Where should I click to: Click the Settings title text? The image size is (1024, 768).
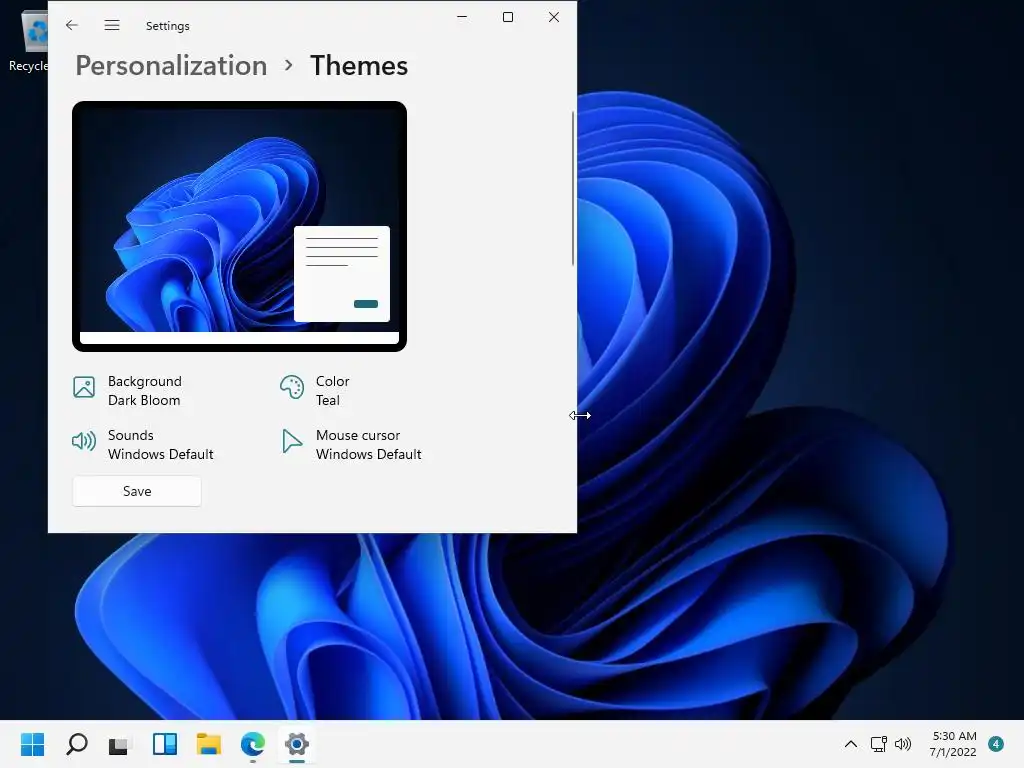click(x=167, y=26)
